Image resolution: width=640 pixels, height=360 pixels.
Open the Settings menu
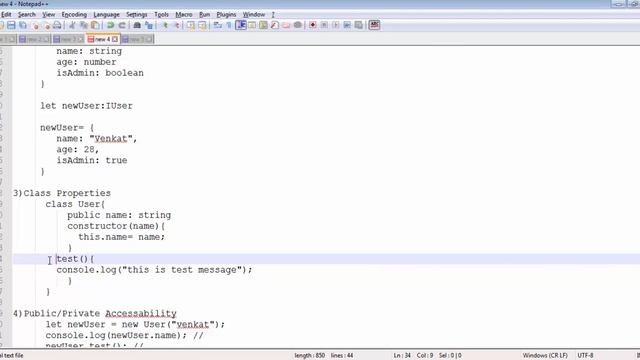[x=136, y=14]
